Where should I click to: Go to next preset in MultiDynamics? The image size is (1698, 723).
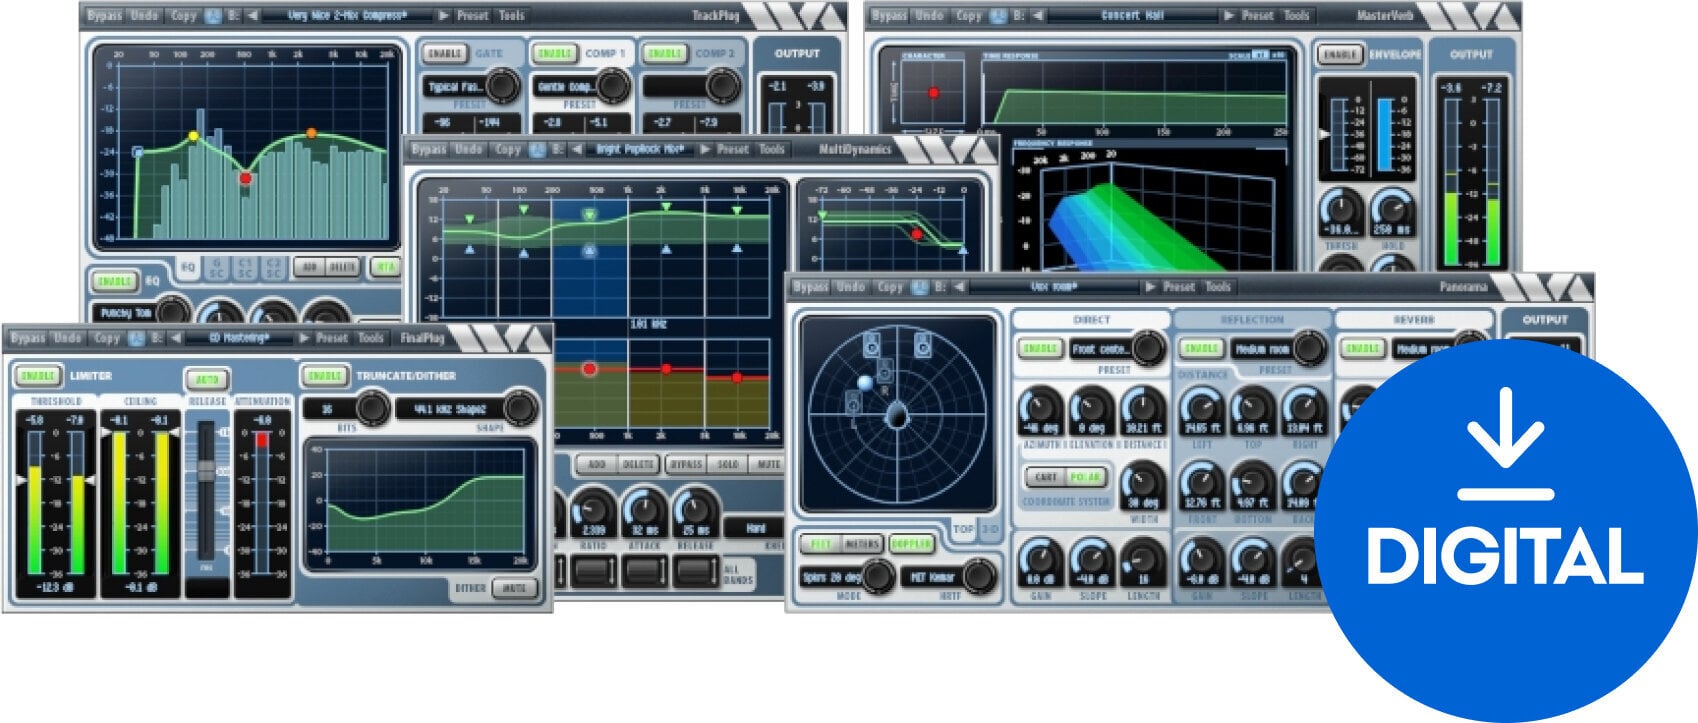tap(705, 149)
